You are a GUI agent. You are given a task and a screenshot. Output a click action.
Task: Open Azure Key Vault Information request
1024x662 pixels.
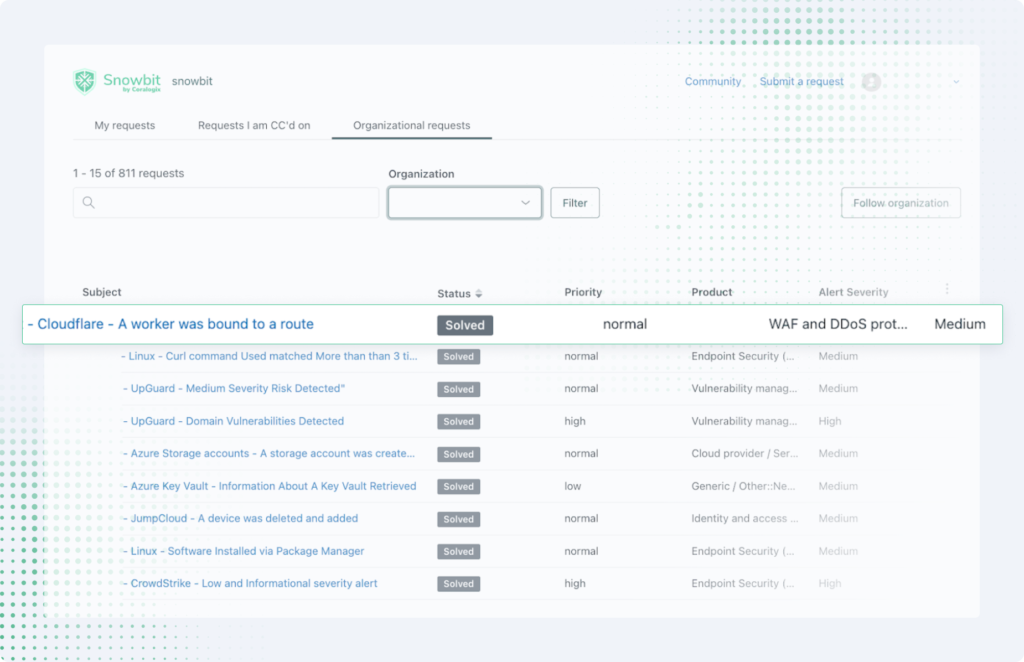coord(270,486)
